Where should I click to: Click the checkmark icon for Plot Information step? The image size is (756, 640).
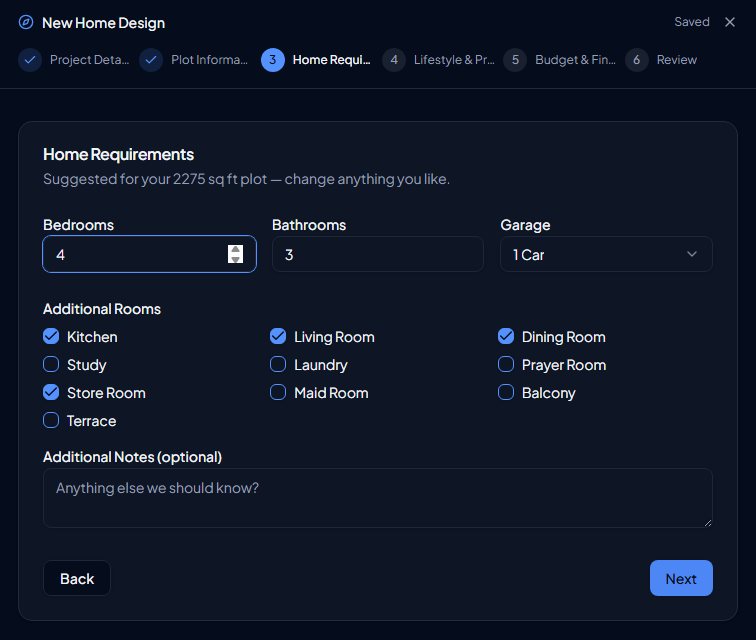(151, 60)
